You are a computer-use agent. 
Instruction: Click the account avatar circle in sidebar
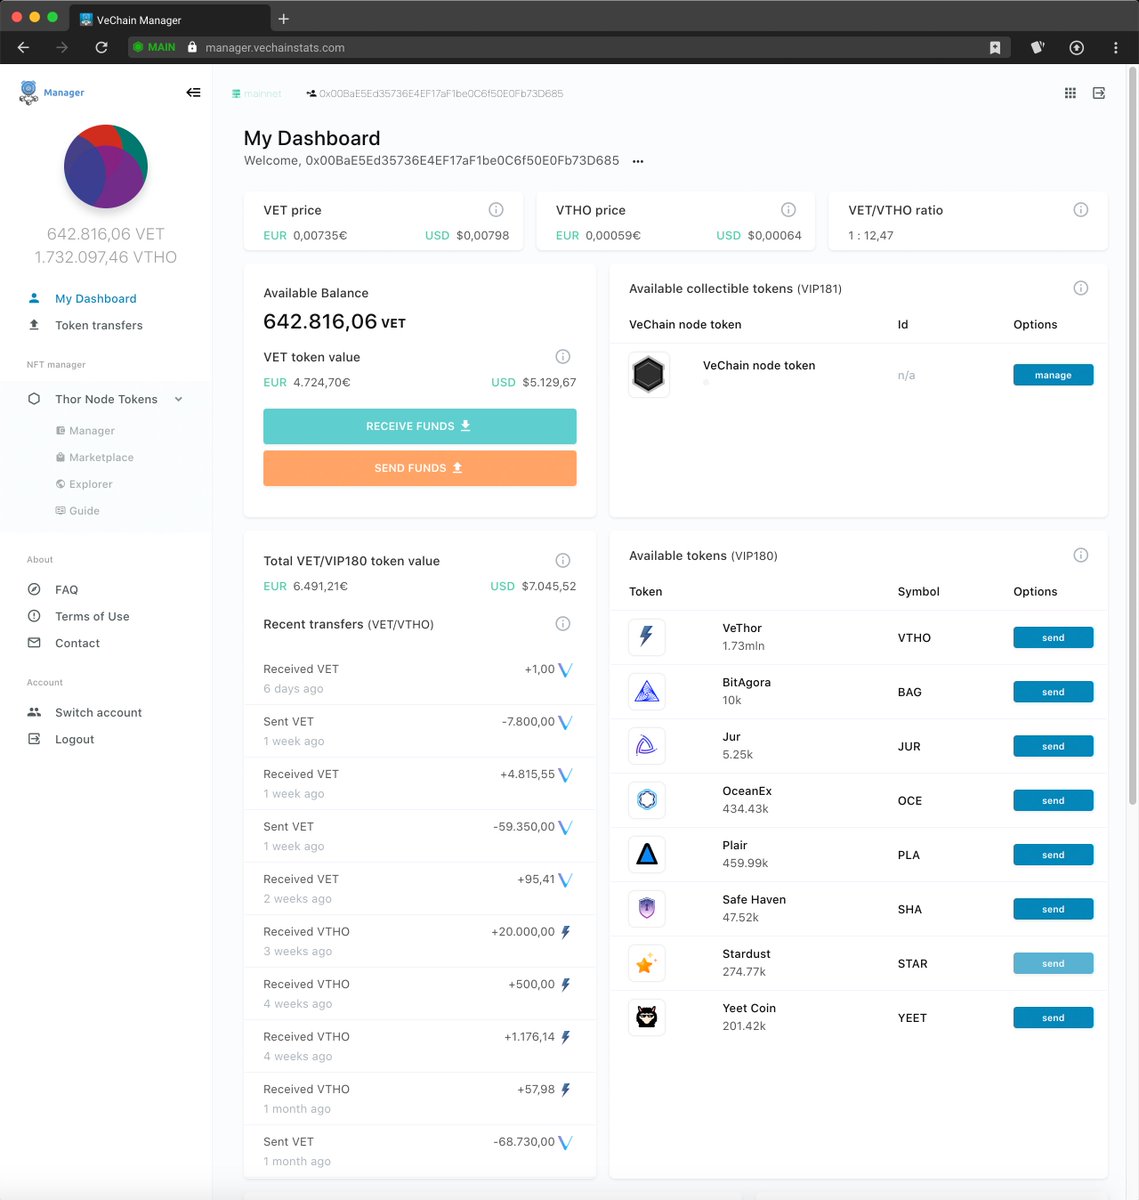pyautogui.click(x=106, y=167)
